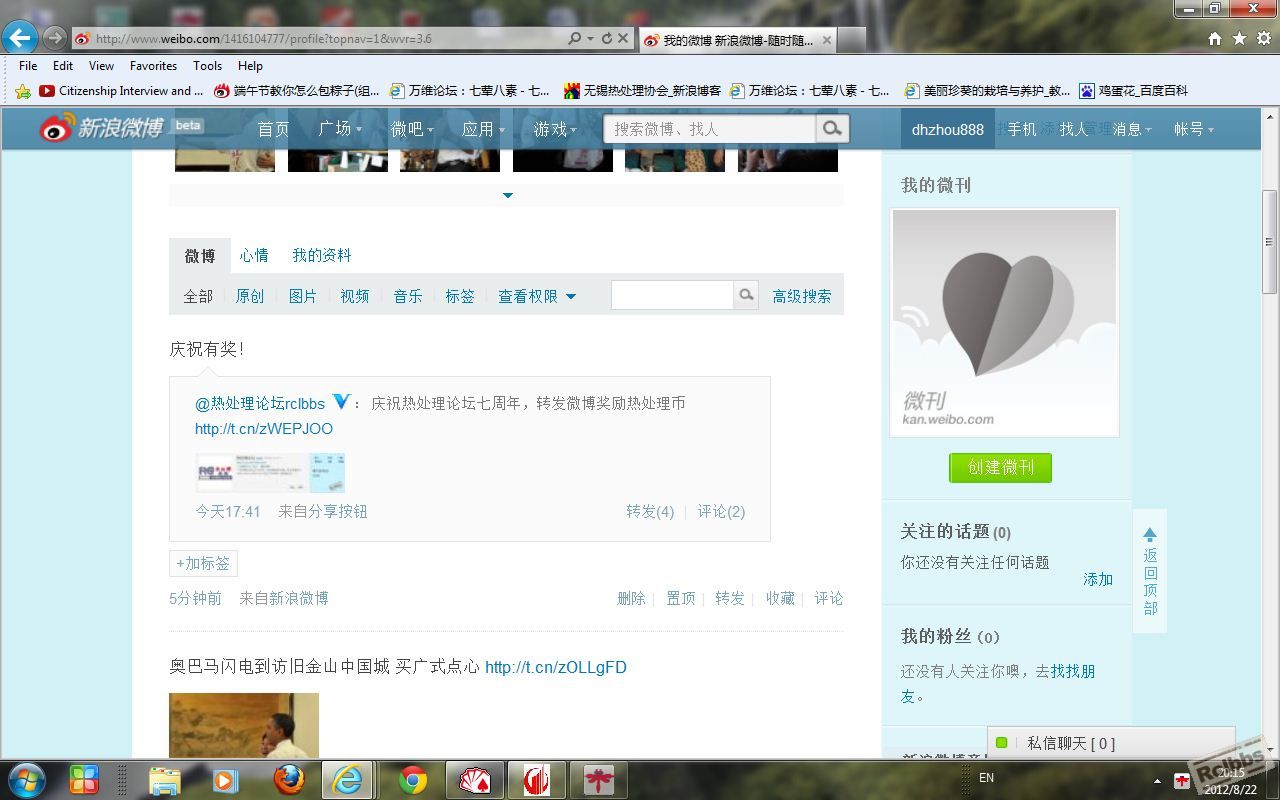Click the 微刊 heart cover image
1280x800 pixels.
tap(1004, 322)
